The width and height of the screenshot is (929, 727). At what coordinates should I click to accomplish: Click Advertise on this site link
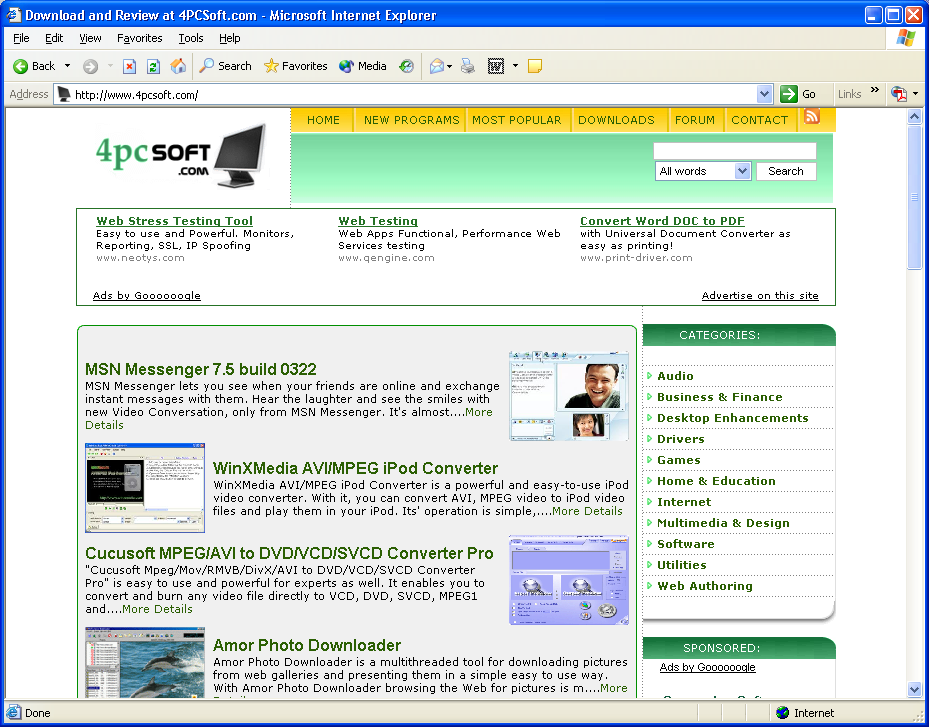[760, 295]
